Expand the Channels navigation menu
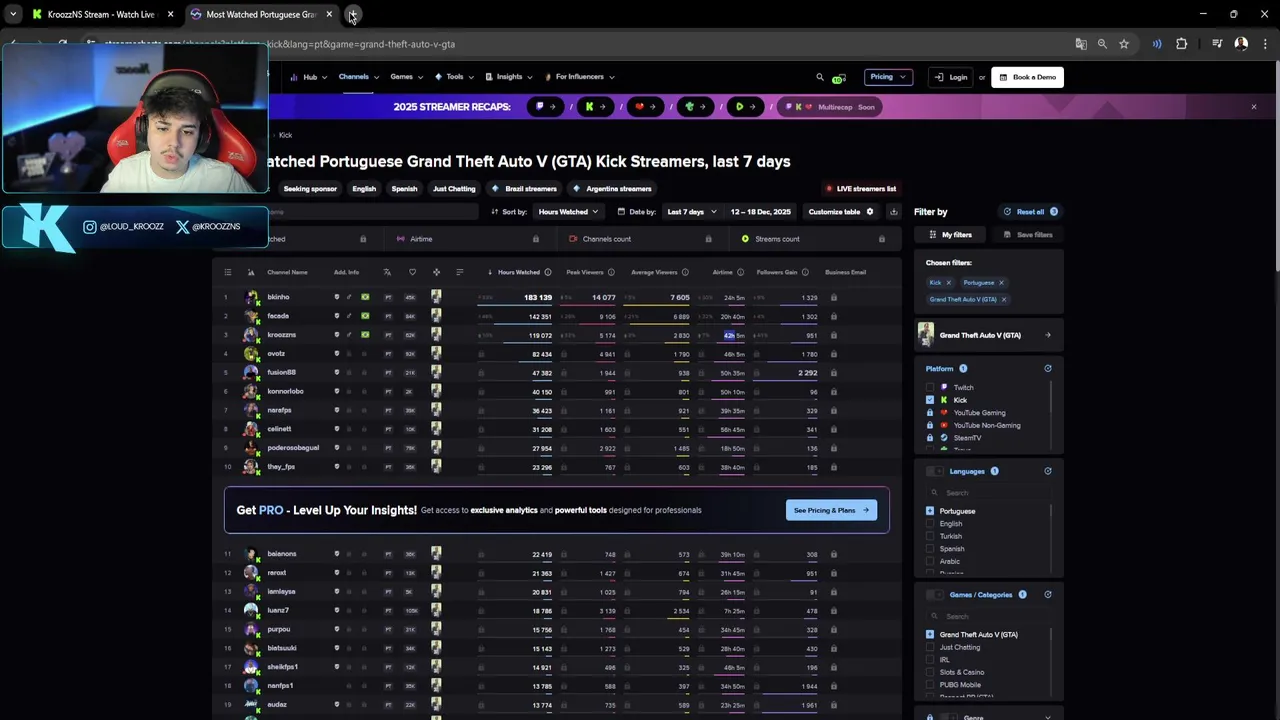This screenshot has height=720, width=1280. [x=358, y=77]
